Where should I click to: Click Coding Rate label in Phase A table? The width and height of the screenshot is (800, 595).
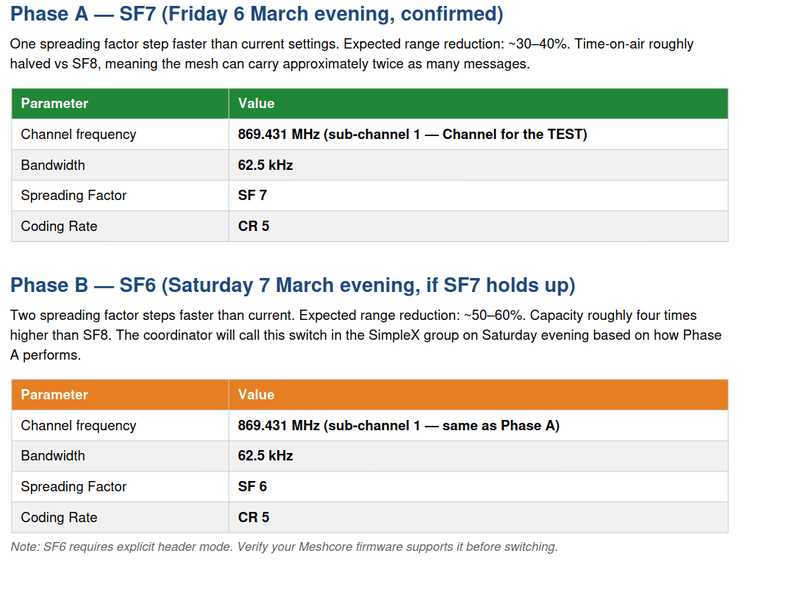coord(59,226)
